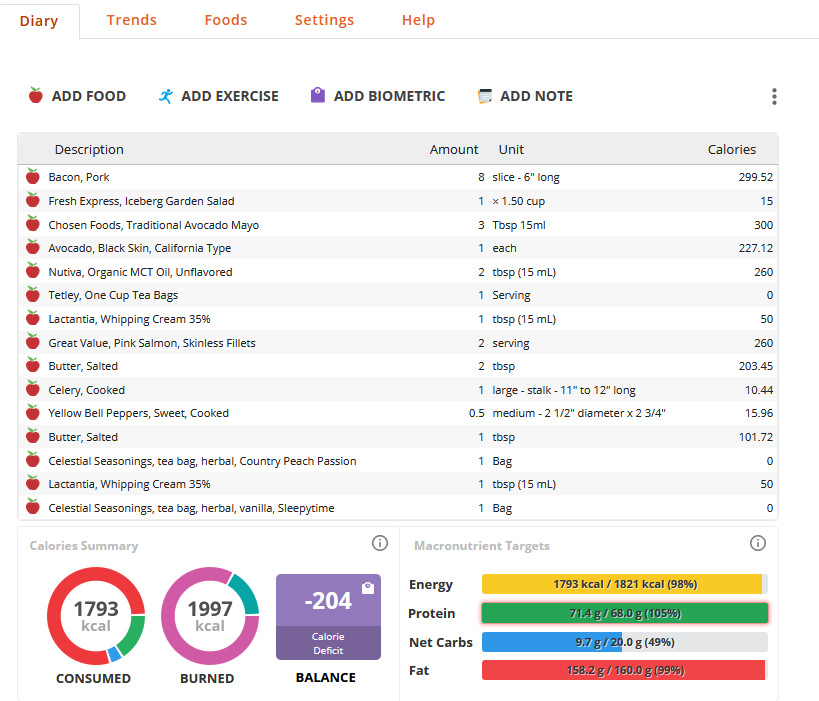Click ADD BIOMETRIC
This screenshot has height=701, width=819.
point(378,96)
